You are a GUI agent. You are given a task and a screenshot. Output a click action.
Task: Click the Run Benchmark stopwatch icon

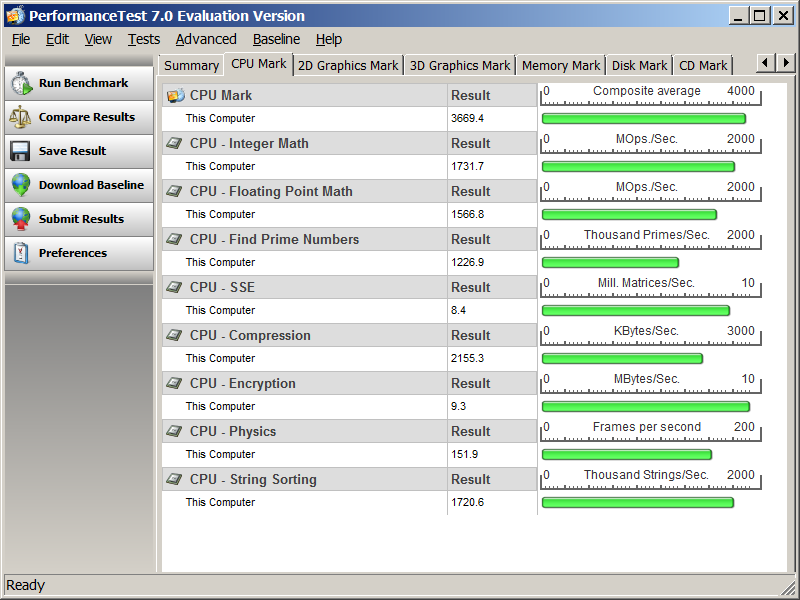click(x=22, y=83)
